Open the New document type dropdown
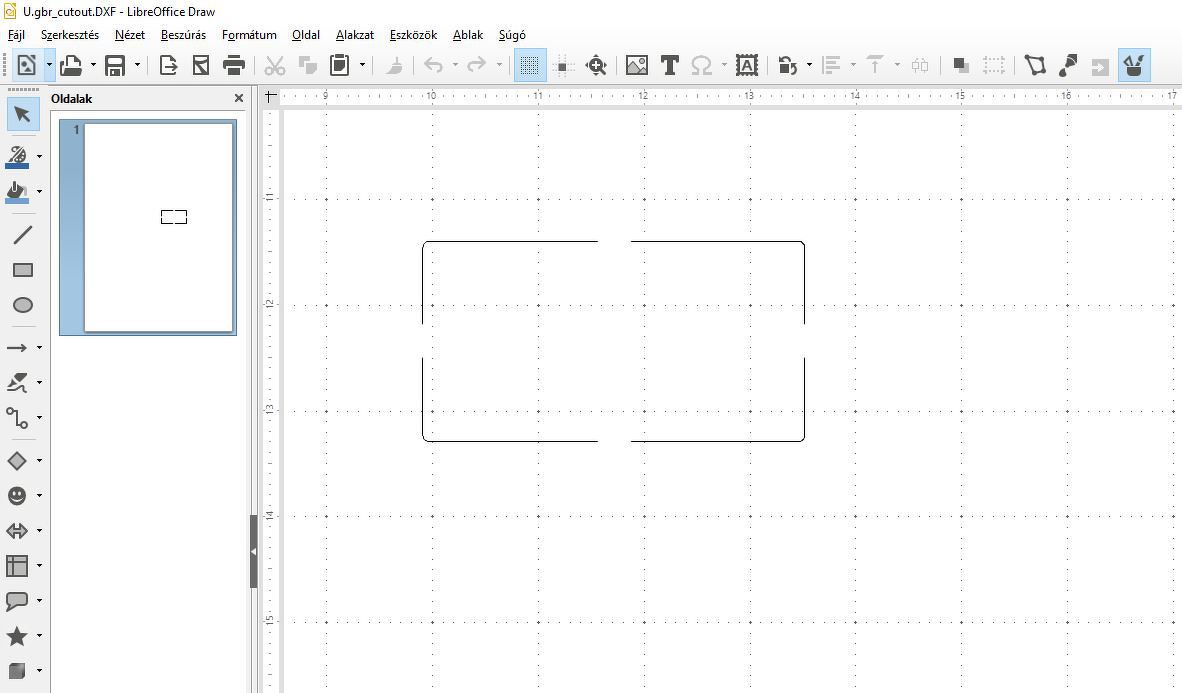This screenshot has width=1182, height=693. pyautogui.click(x=49, y=66)
